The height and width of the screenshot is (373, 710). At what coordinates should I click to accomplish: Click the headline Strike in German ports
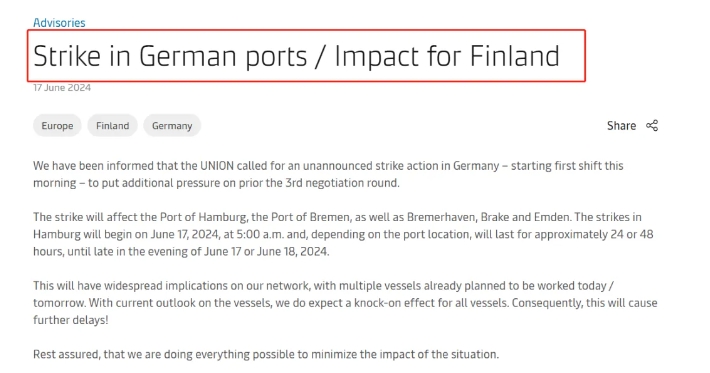tap(170, 57)
